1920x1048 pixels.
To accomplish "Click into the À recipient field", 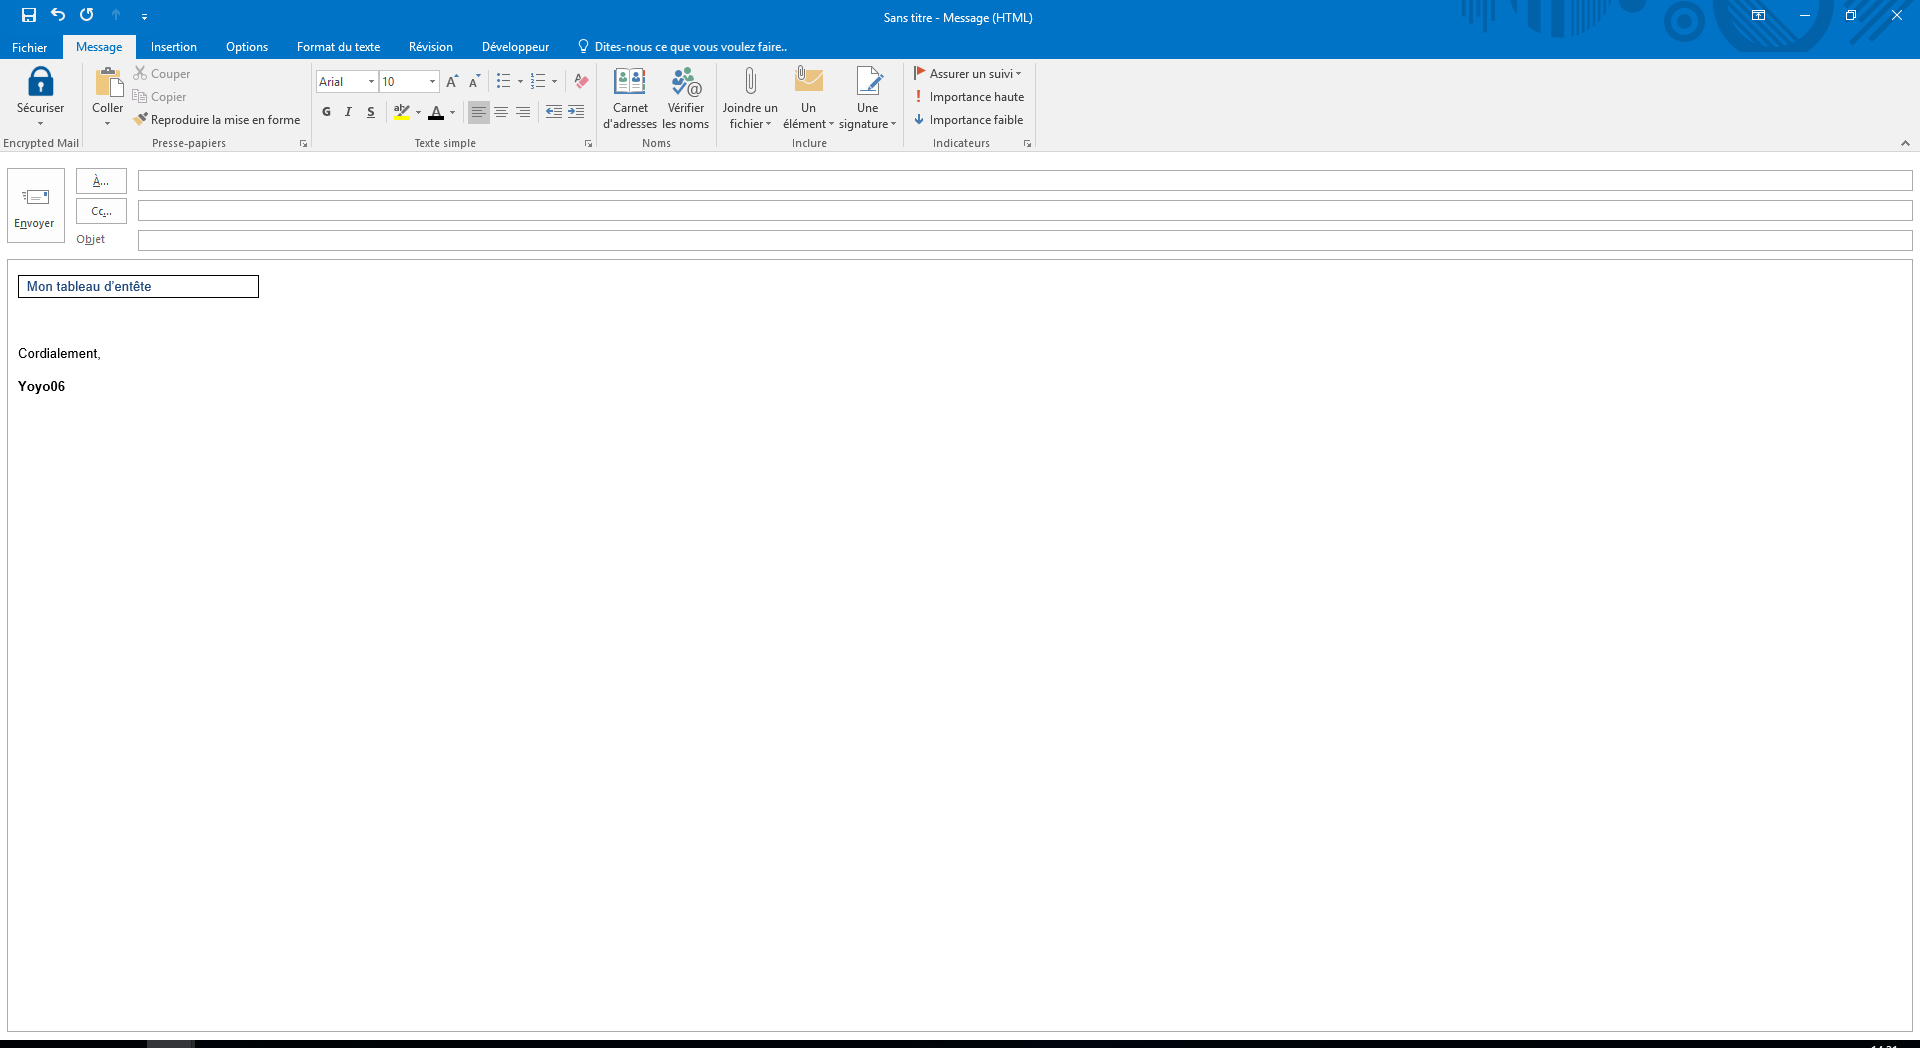I will 1025,181.
